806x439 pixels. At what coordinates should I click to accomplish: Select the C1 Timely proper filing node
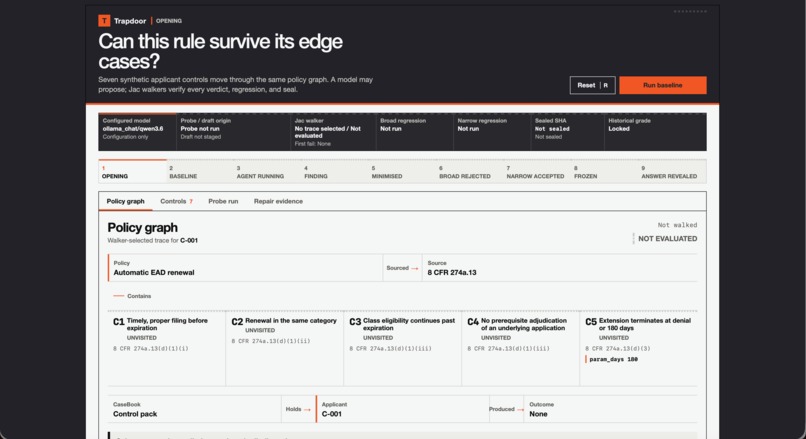[167, 349]
